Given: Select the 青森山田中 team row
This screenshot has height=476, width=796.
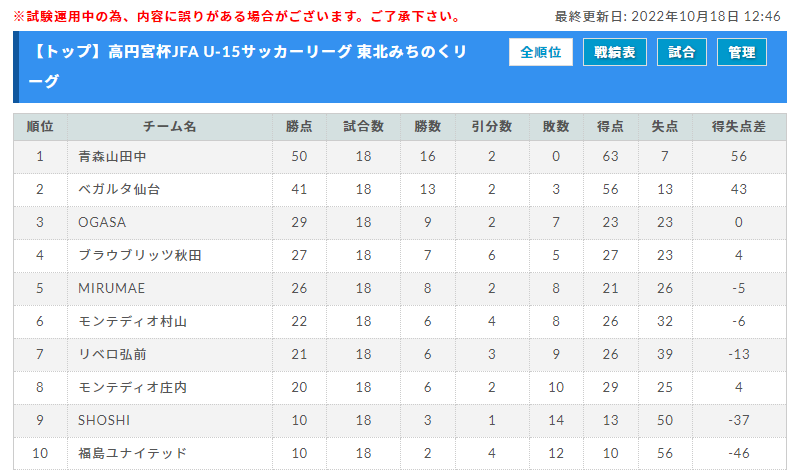Looking at the screenshot, I should click(400, 157).
